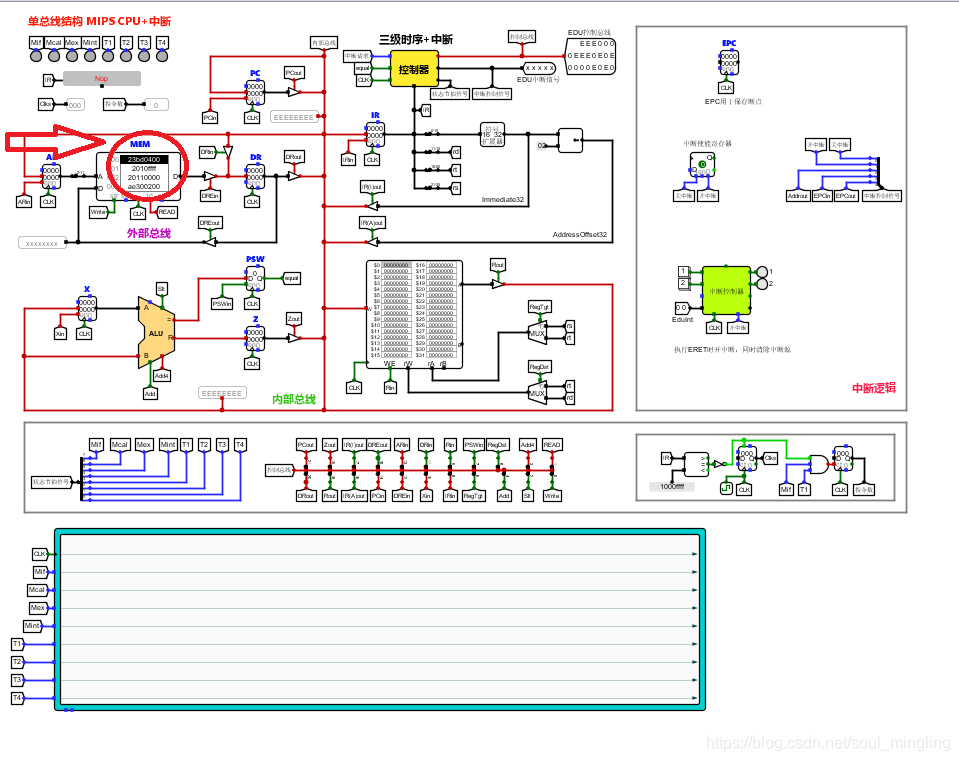Click interrupt LED 2 on the interrupt controller

pyautogui.click(x=762, y=284)
